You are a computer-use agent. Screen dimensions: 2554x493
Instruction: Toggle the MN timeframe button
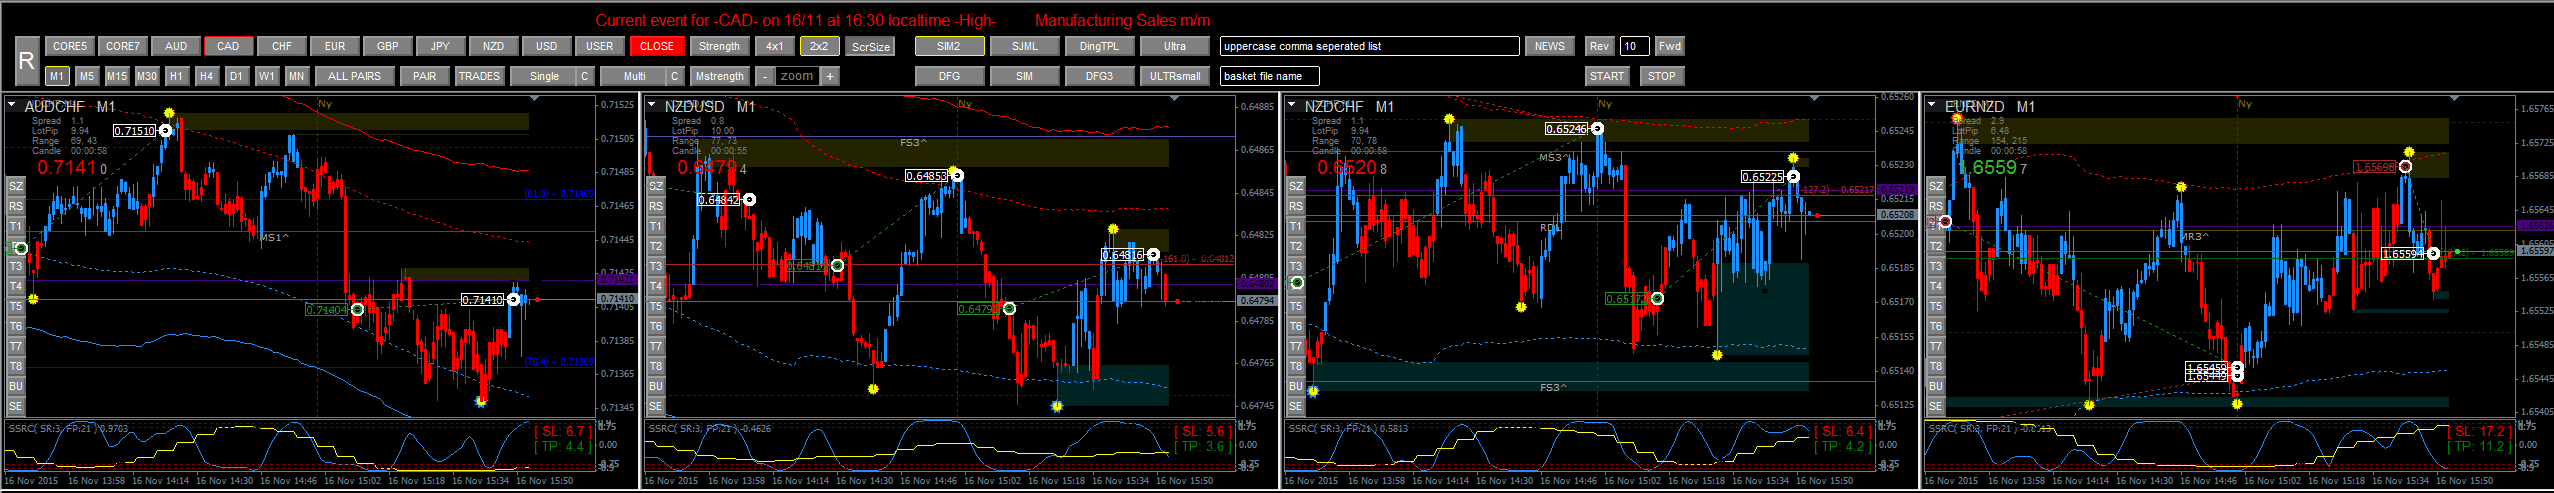click(x=296, y=76)
